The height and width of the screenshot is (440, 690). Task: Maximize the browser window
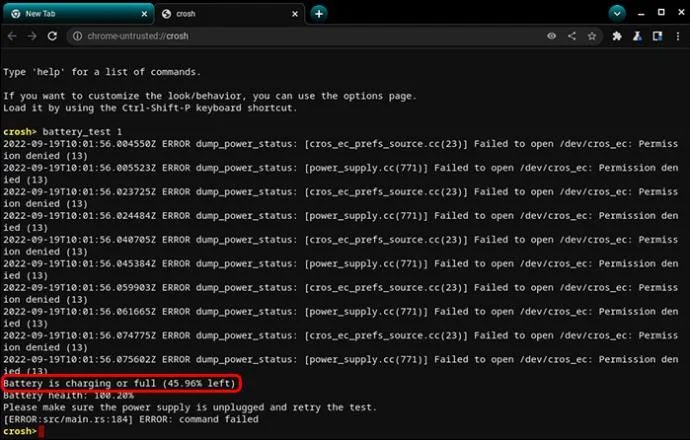click(x=661, y=12)
